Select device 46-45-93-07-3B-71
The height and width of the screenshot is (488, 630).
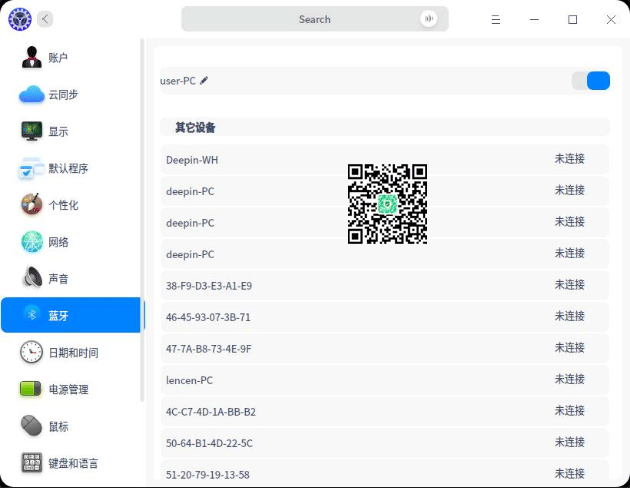pyautogui.click(x=385, y=317)
